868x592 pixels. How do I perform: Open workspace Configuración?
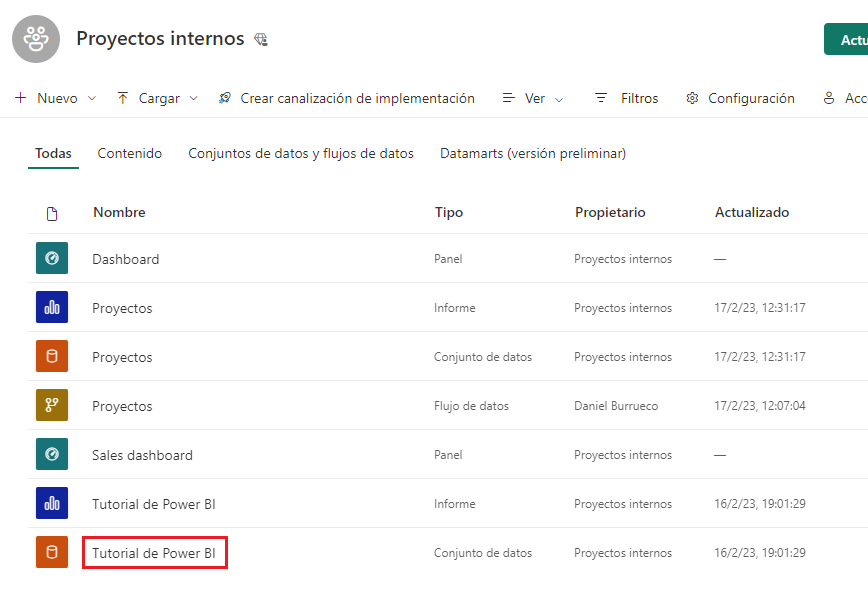[x=740, y=98]
